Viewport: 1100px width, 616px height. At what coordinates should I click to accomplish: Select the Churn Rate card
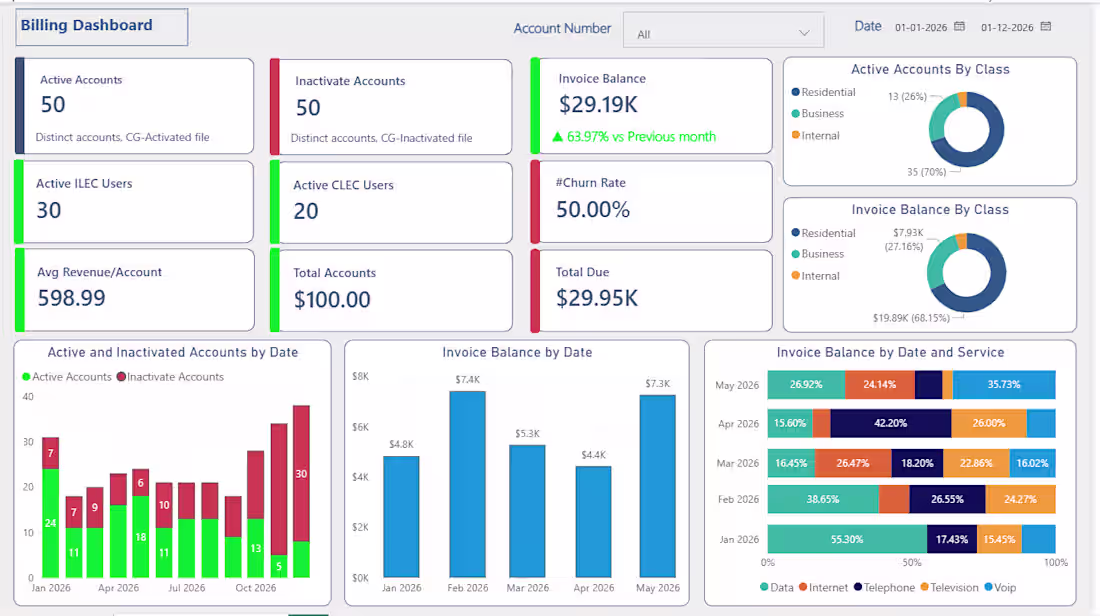point(651,202)
